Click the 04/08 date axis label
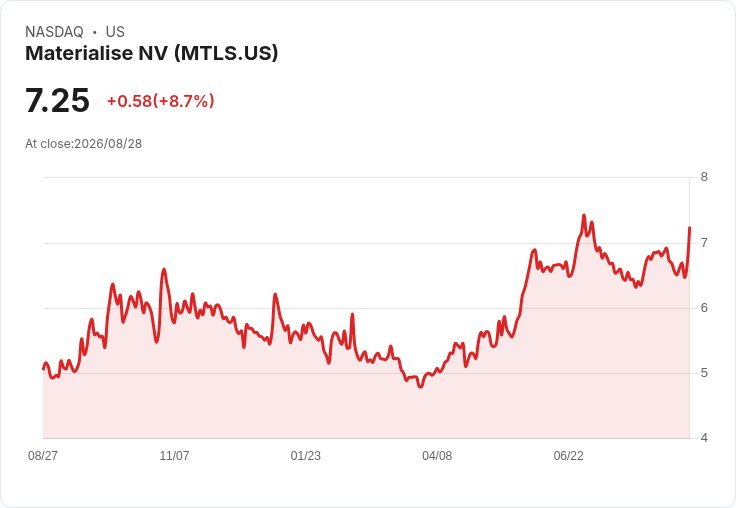Screen dimensions: 736x508 coord(437,455)
